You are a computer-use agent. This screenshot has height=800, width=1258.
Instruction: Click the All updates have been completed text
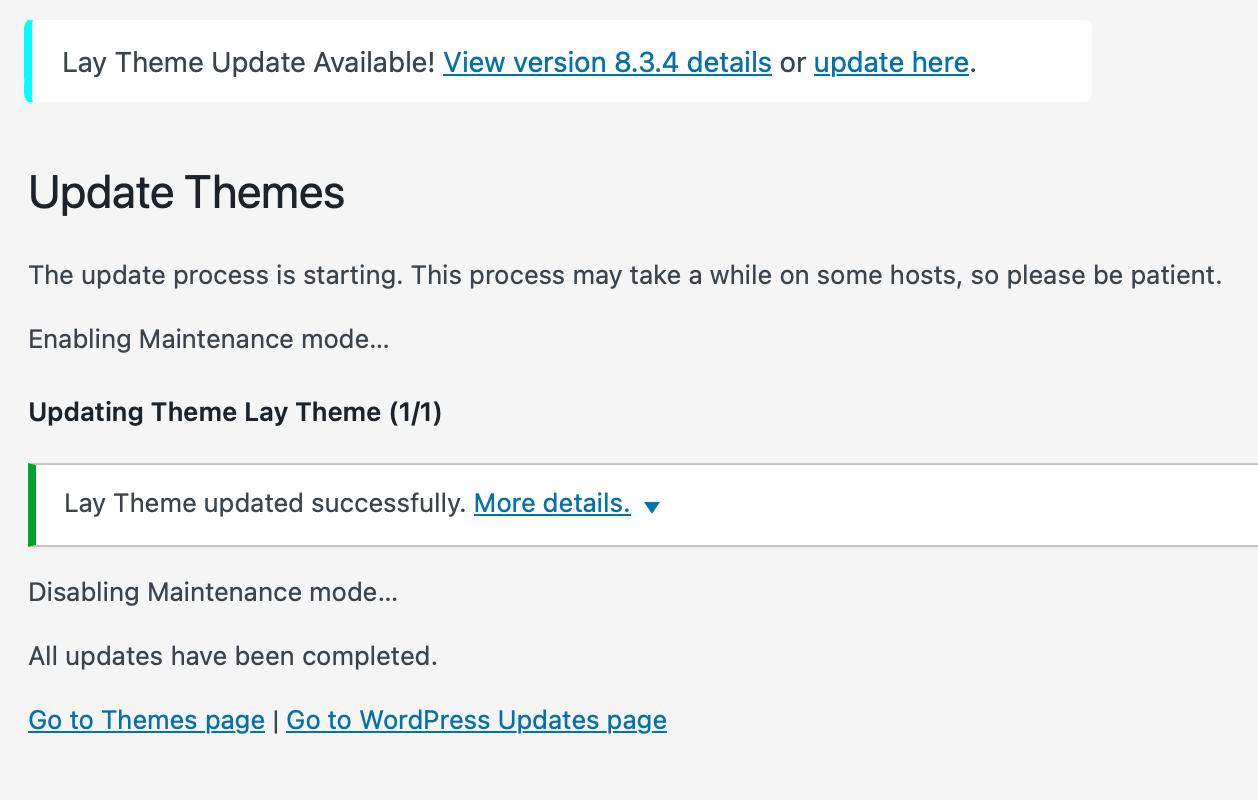pos(233,656)
